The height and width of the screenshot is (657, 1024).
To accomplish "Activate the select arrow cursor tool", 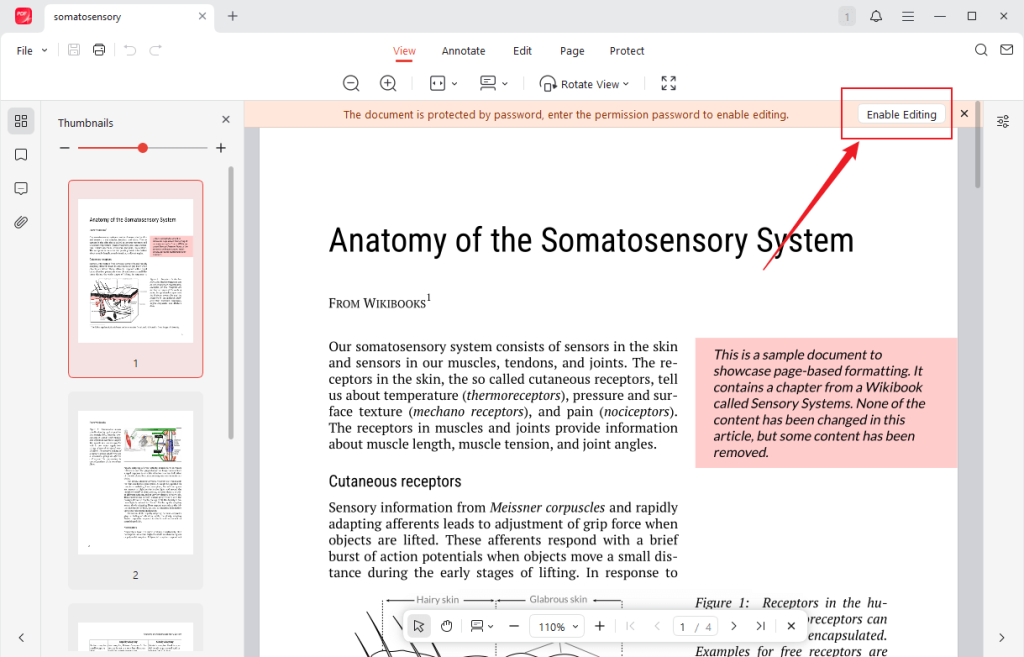I will (x=419, y=626).
